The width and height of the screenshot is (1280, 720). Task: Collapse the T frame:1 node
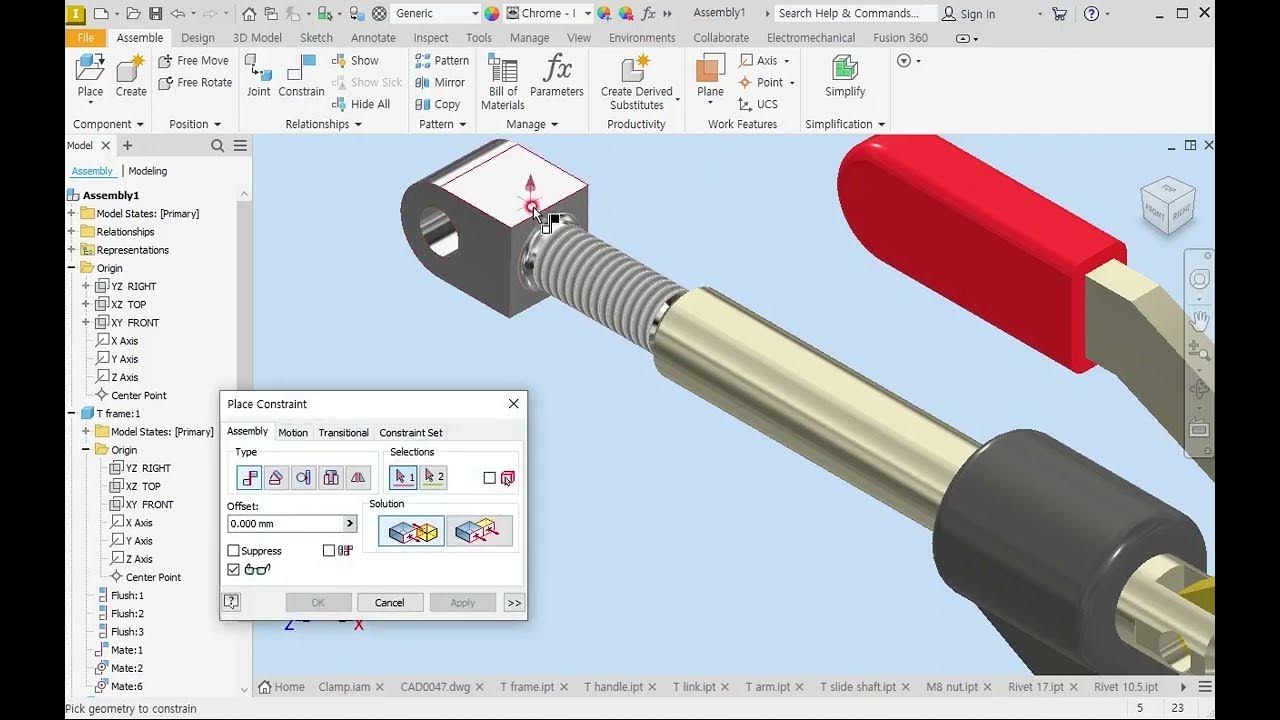click(x=72, y=414)
